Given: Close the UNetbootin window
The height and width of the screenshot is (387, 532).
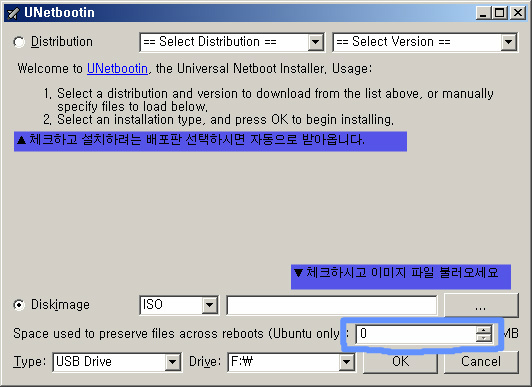Looking at the screenshot, I should (x=518, y=13).
